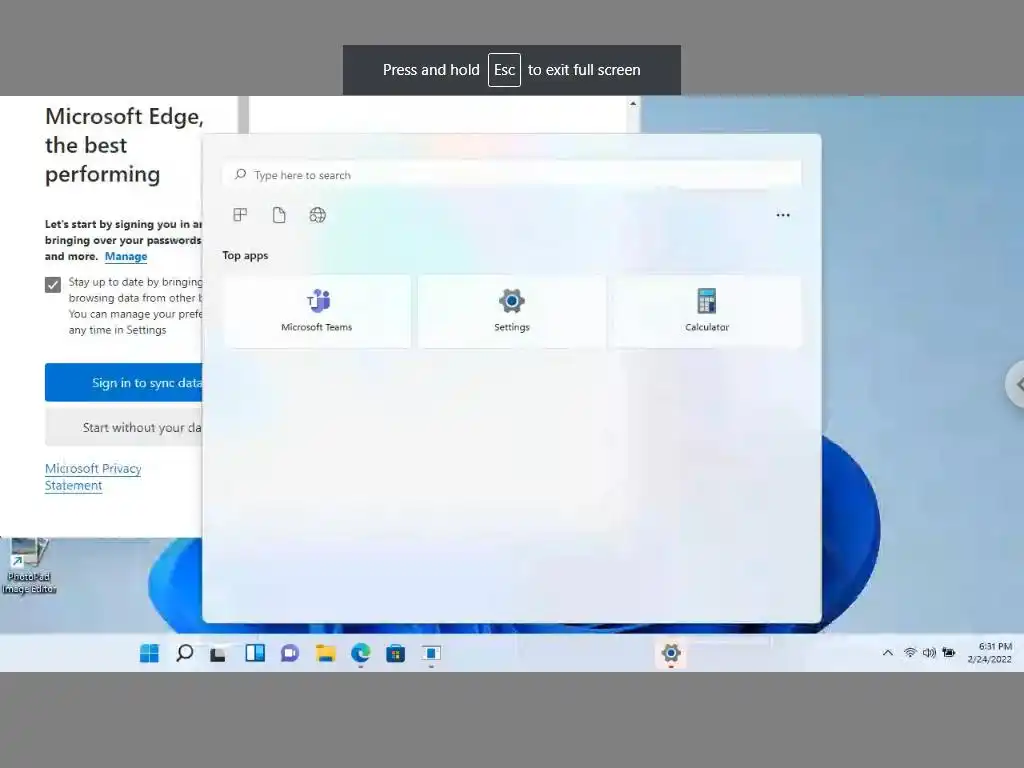Click the arrow handle on the right edge

tap(1016, 385)
